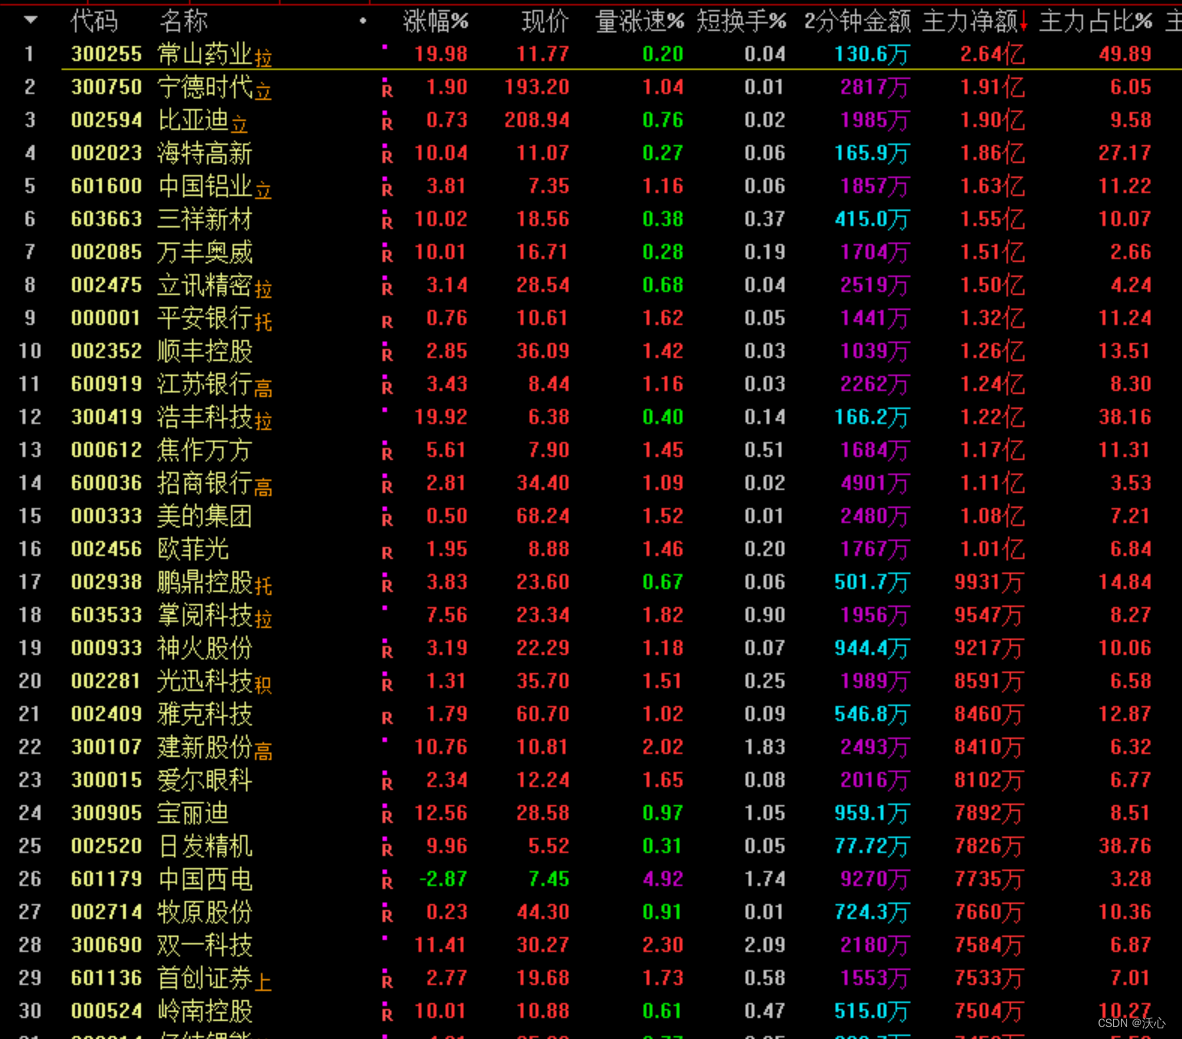Select stock name 常山药业
This screenshot has height=1039, width=1182.
pyautogui.click(x=204, y=54)
